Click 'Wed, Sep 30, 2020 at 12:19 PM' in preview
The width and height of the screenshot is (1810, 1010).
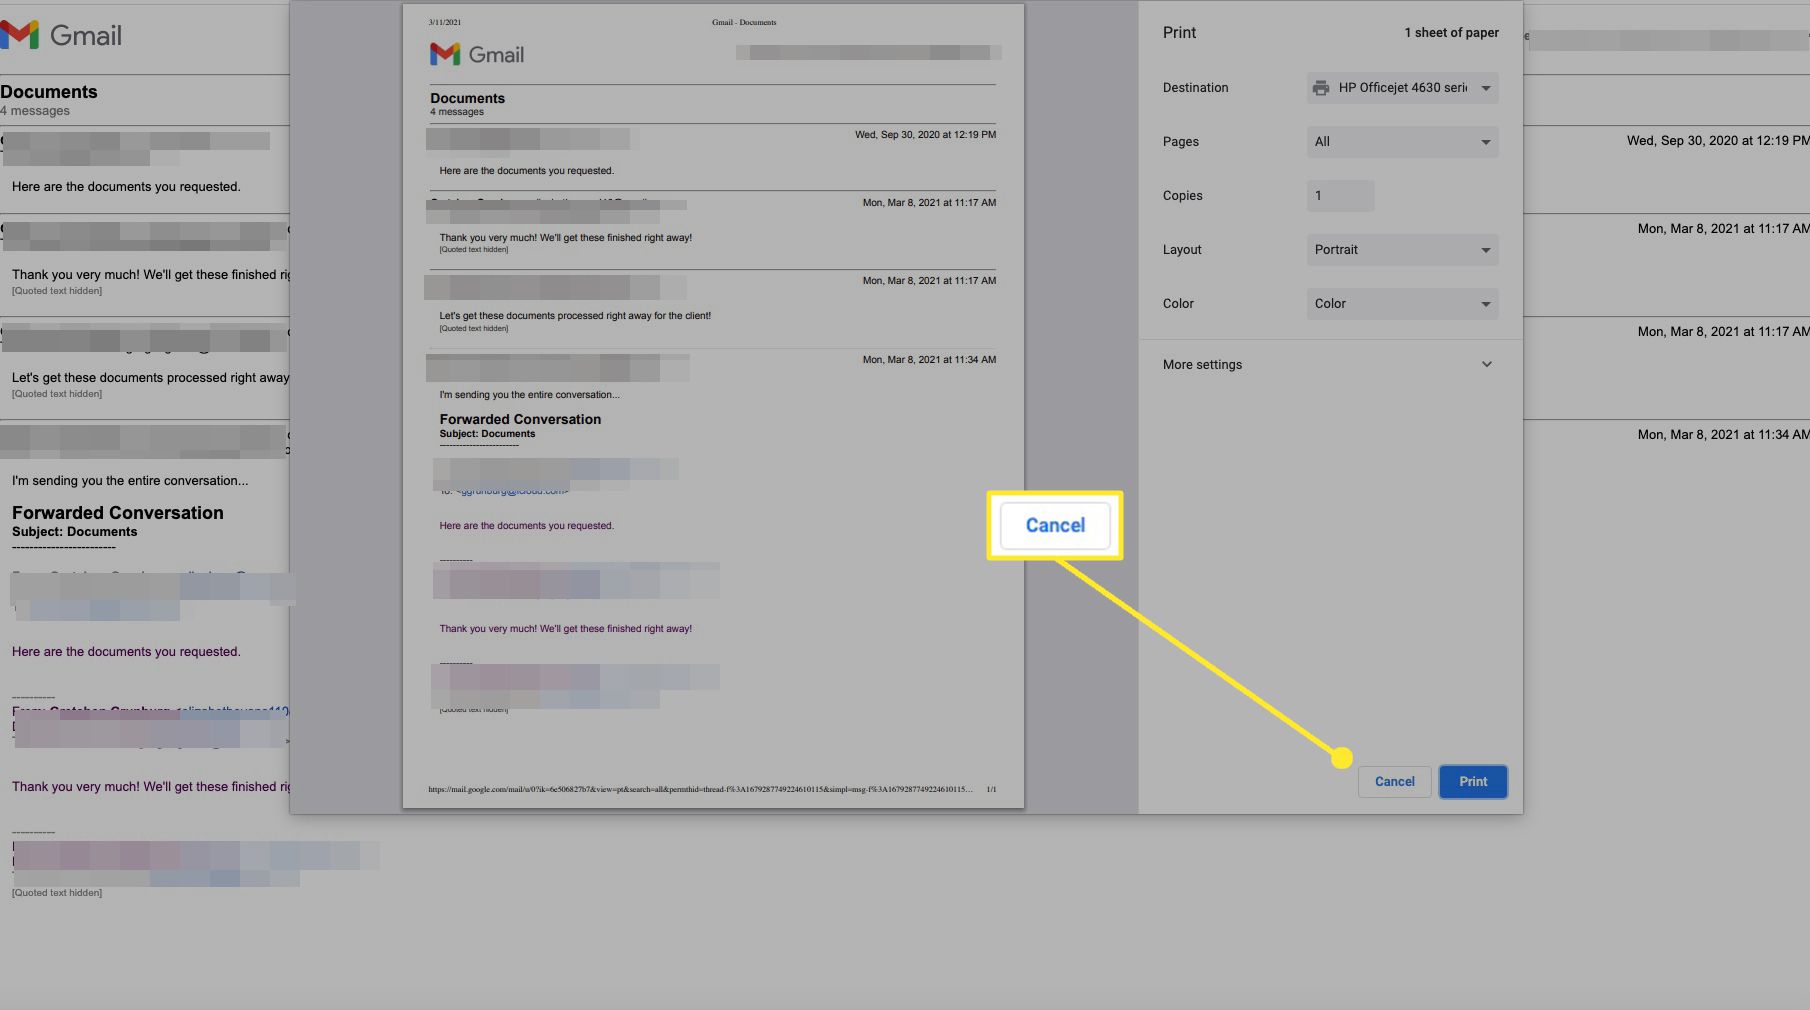tap(925, 135)
